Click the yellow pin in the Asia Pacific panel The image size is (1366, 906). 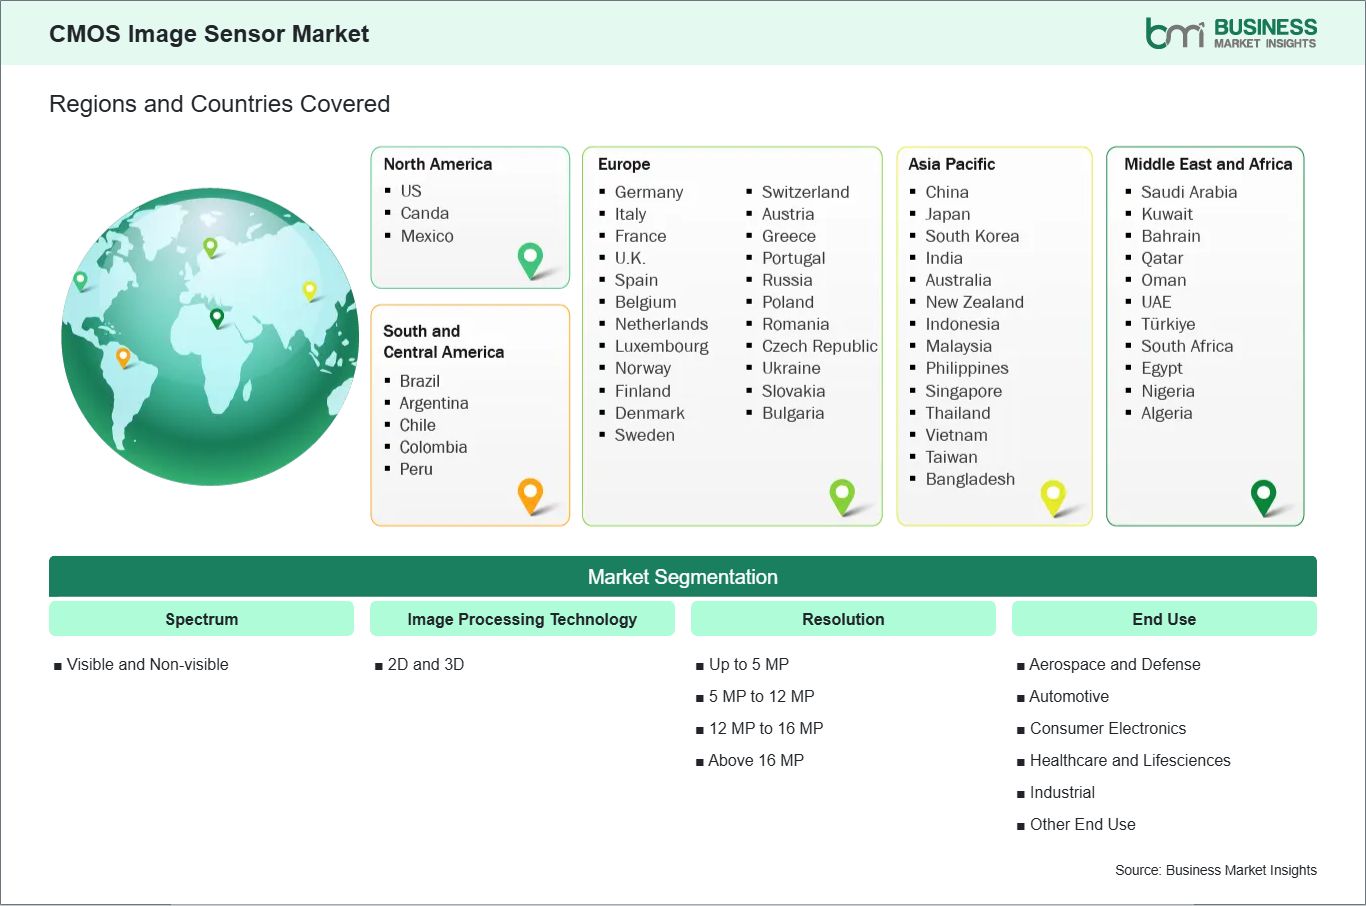(1053, 494)
